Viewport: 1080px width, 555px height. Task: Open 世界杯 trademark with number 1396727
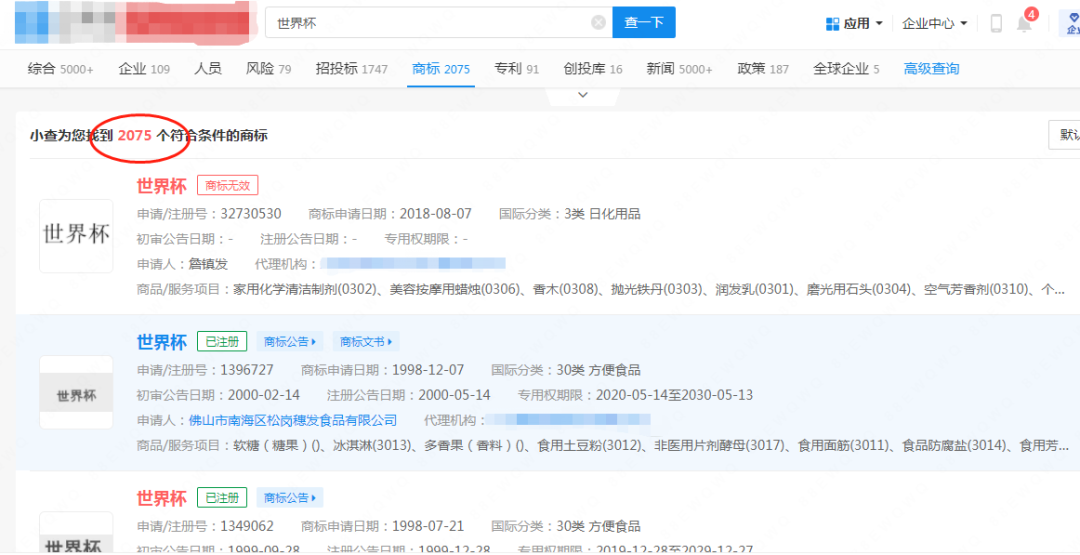[162, 342]
